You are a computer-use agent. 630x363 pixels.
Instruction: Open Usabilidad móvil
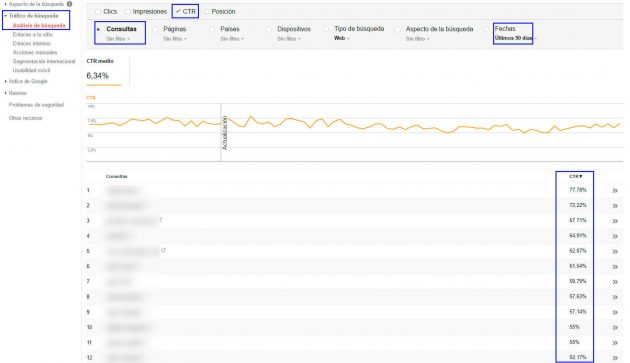(31, 70)
